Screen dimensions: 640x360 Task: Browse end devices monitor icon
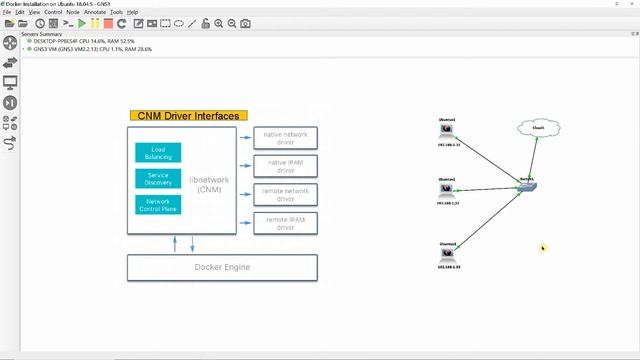pyautogui.click(x=10, y=82)
